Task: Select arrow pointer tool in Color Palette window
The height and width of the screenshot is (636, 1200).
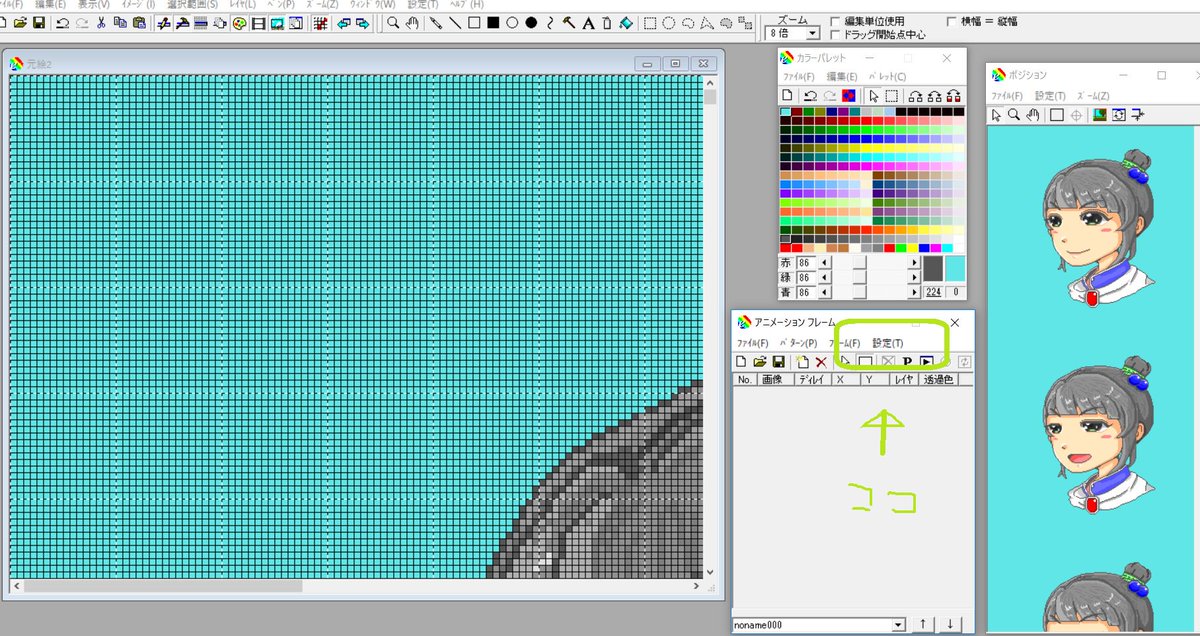Action: point(873,96)
